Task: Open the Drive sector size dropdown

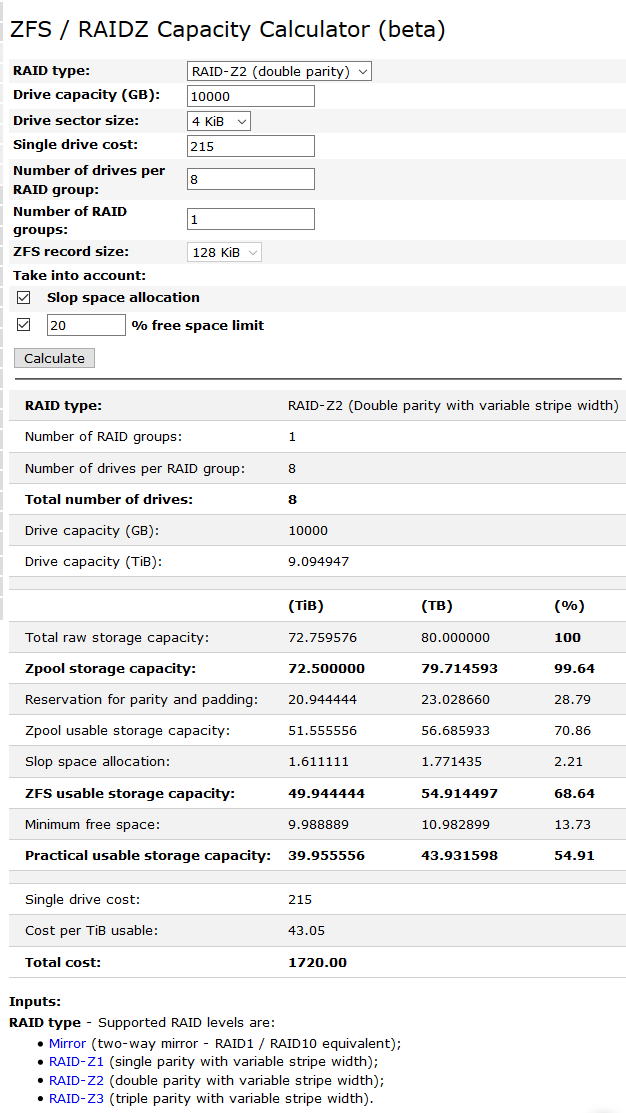Action: coord(219,121)
